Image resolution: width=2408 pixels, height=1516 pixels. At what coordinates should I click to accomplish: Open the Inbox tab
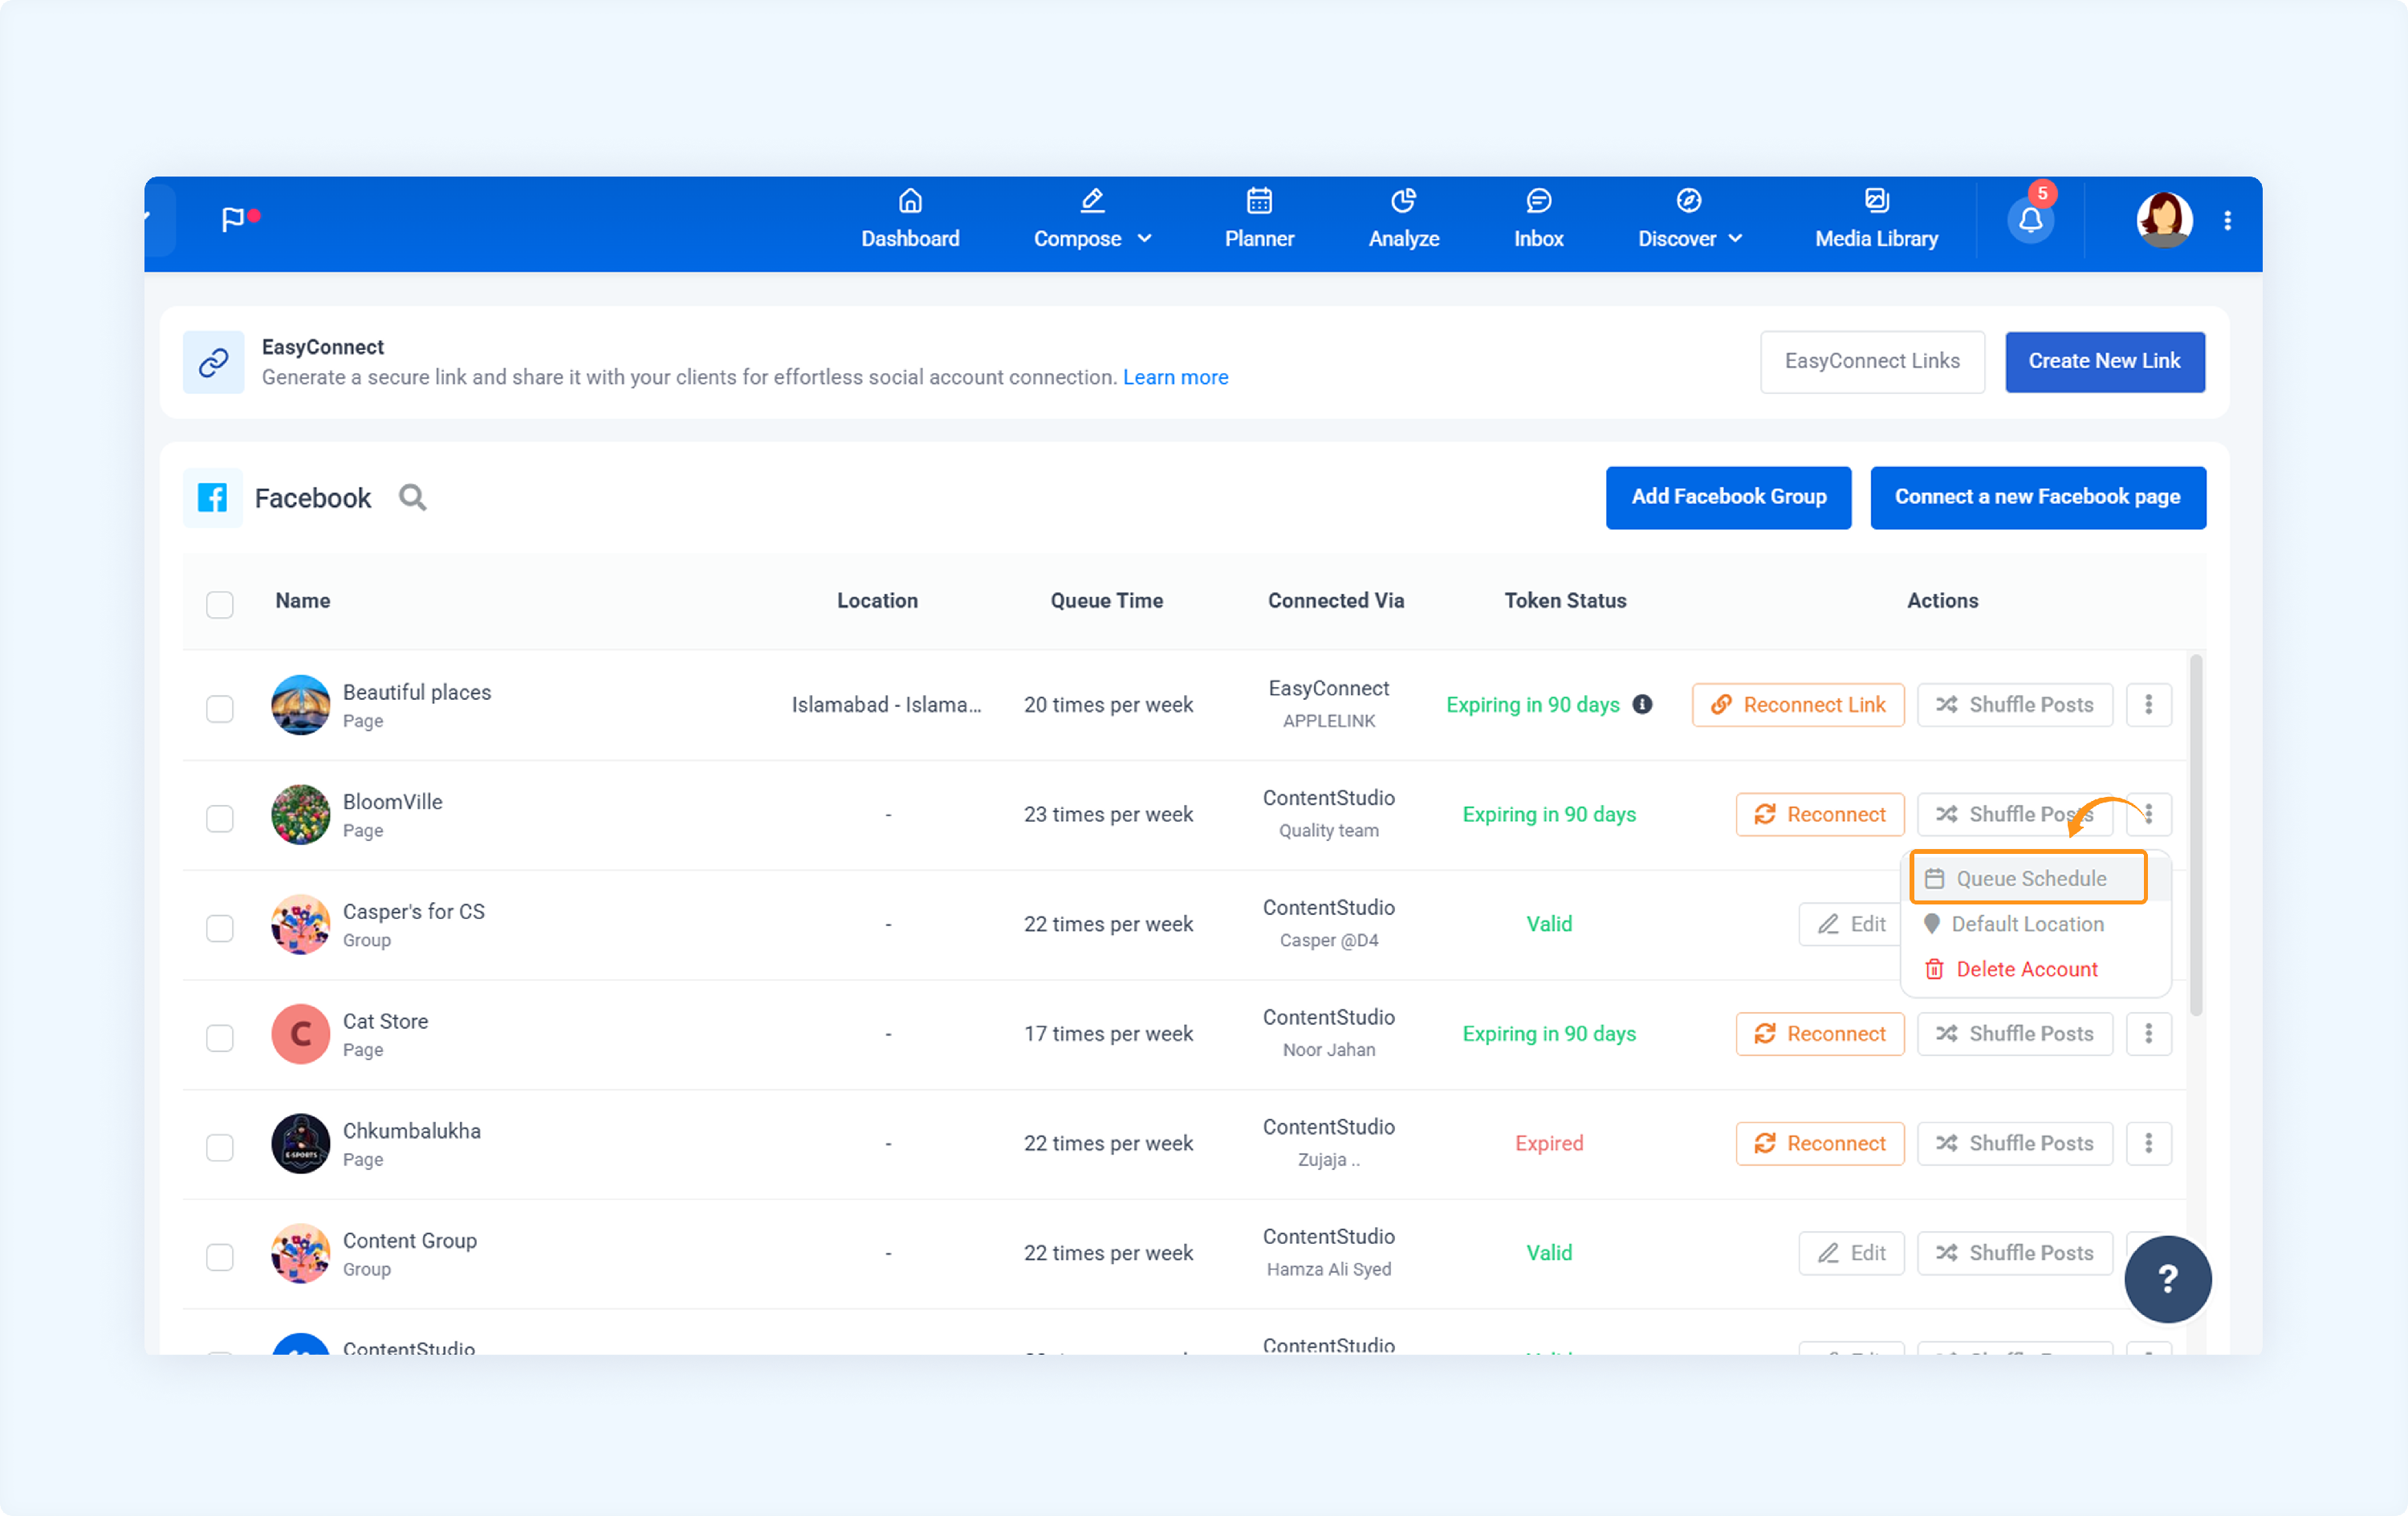click(1538, 220)
